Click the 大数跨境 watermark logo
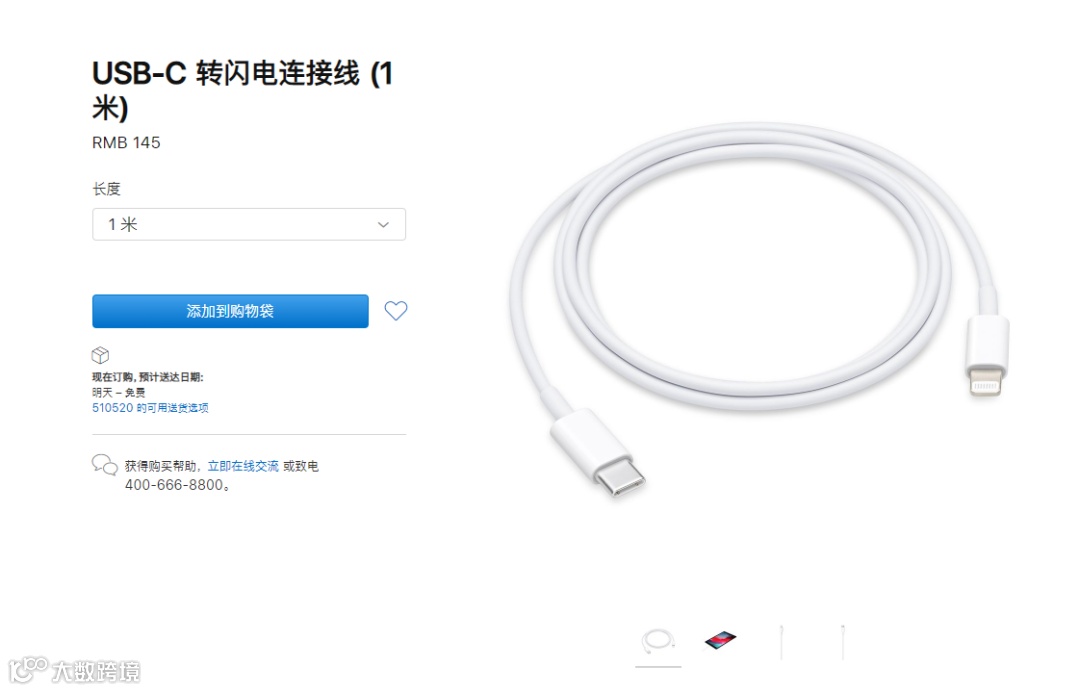Screen dimensions: 1080x691 74,670
